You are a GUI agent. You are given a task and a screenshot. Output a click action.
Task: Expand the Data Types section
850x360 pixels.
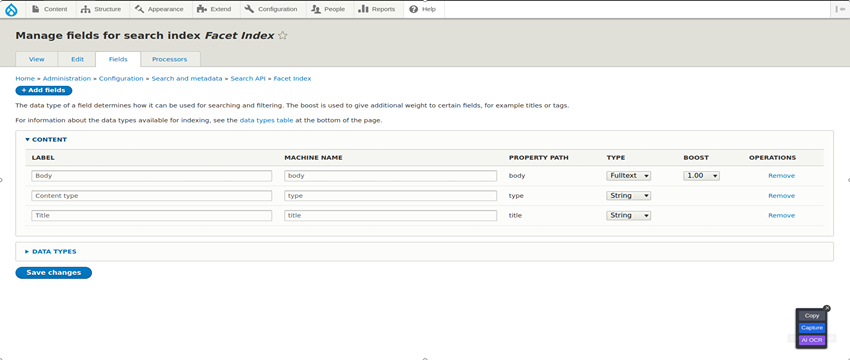(x=51, y=252)
